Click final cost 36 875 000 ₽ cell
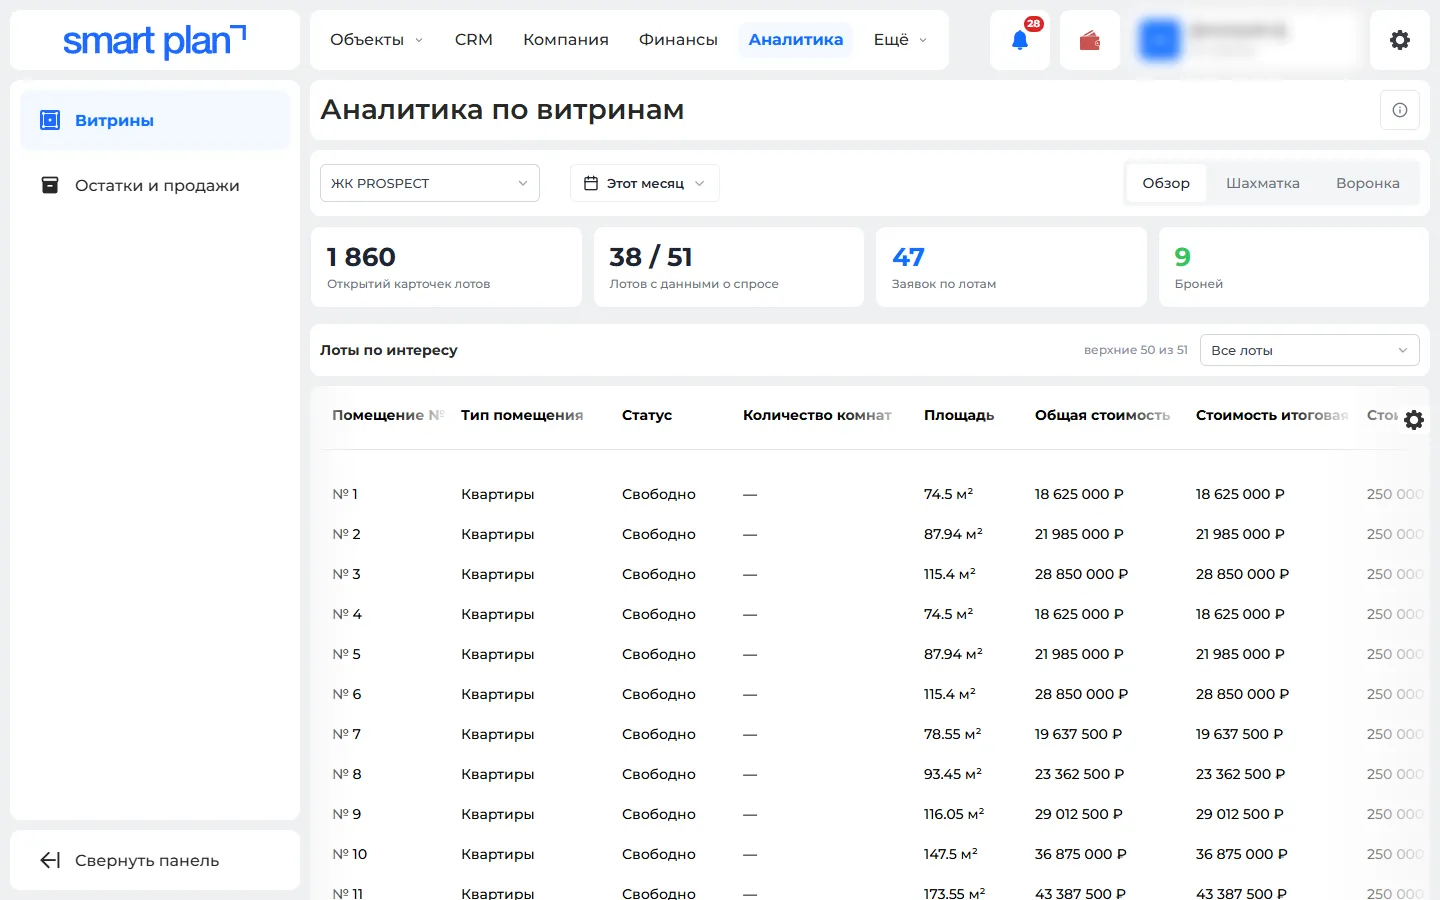Image resolution: width=1440 pixels, height=900 pixels. (x=1242, y=854)
